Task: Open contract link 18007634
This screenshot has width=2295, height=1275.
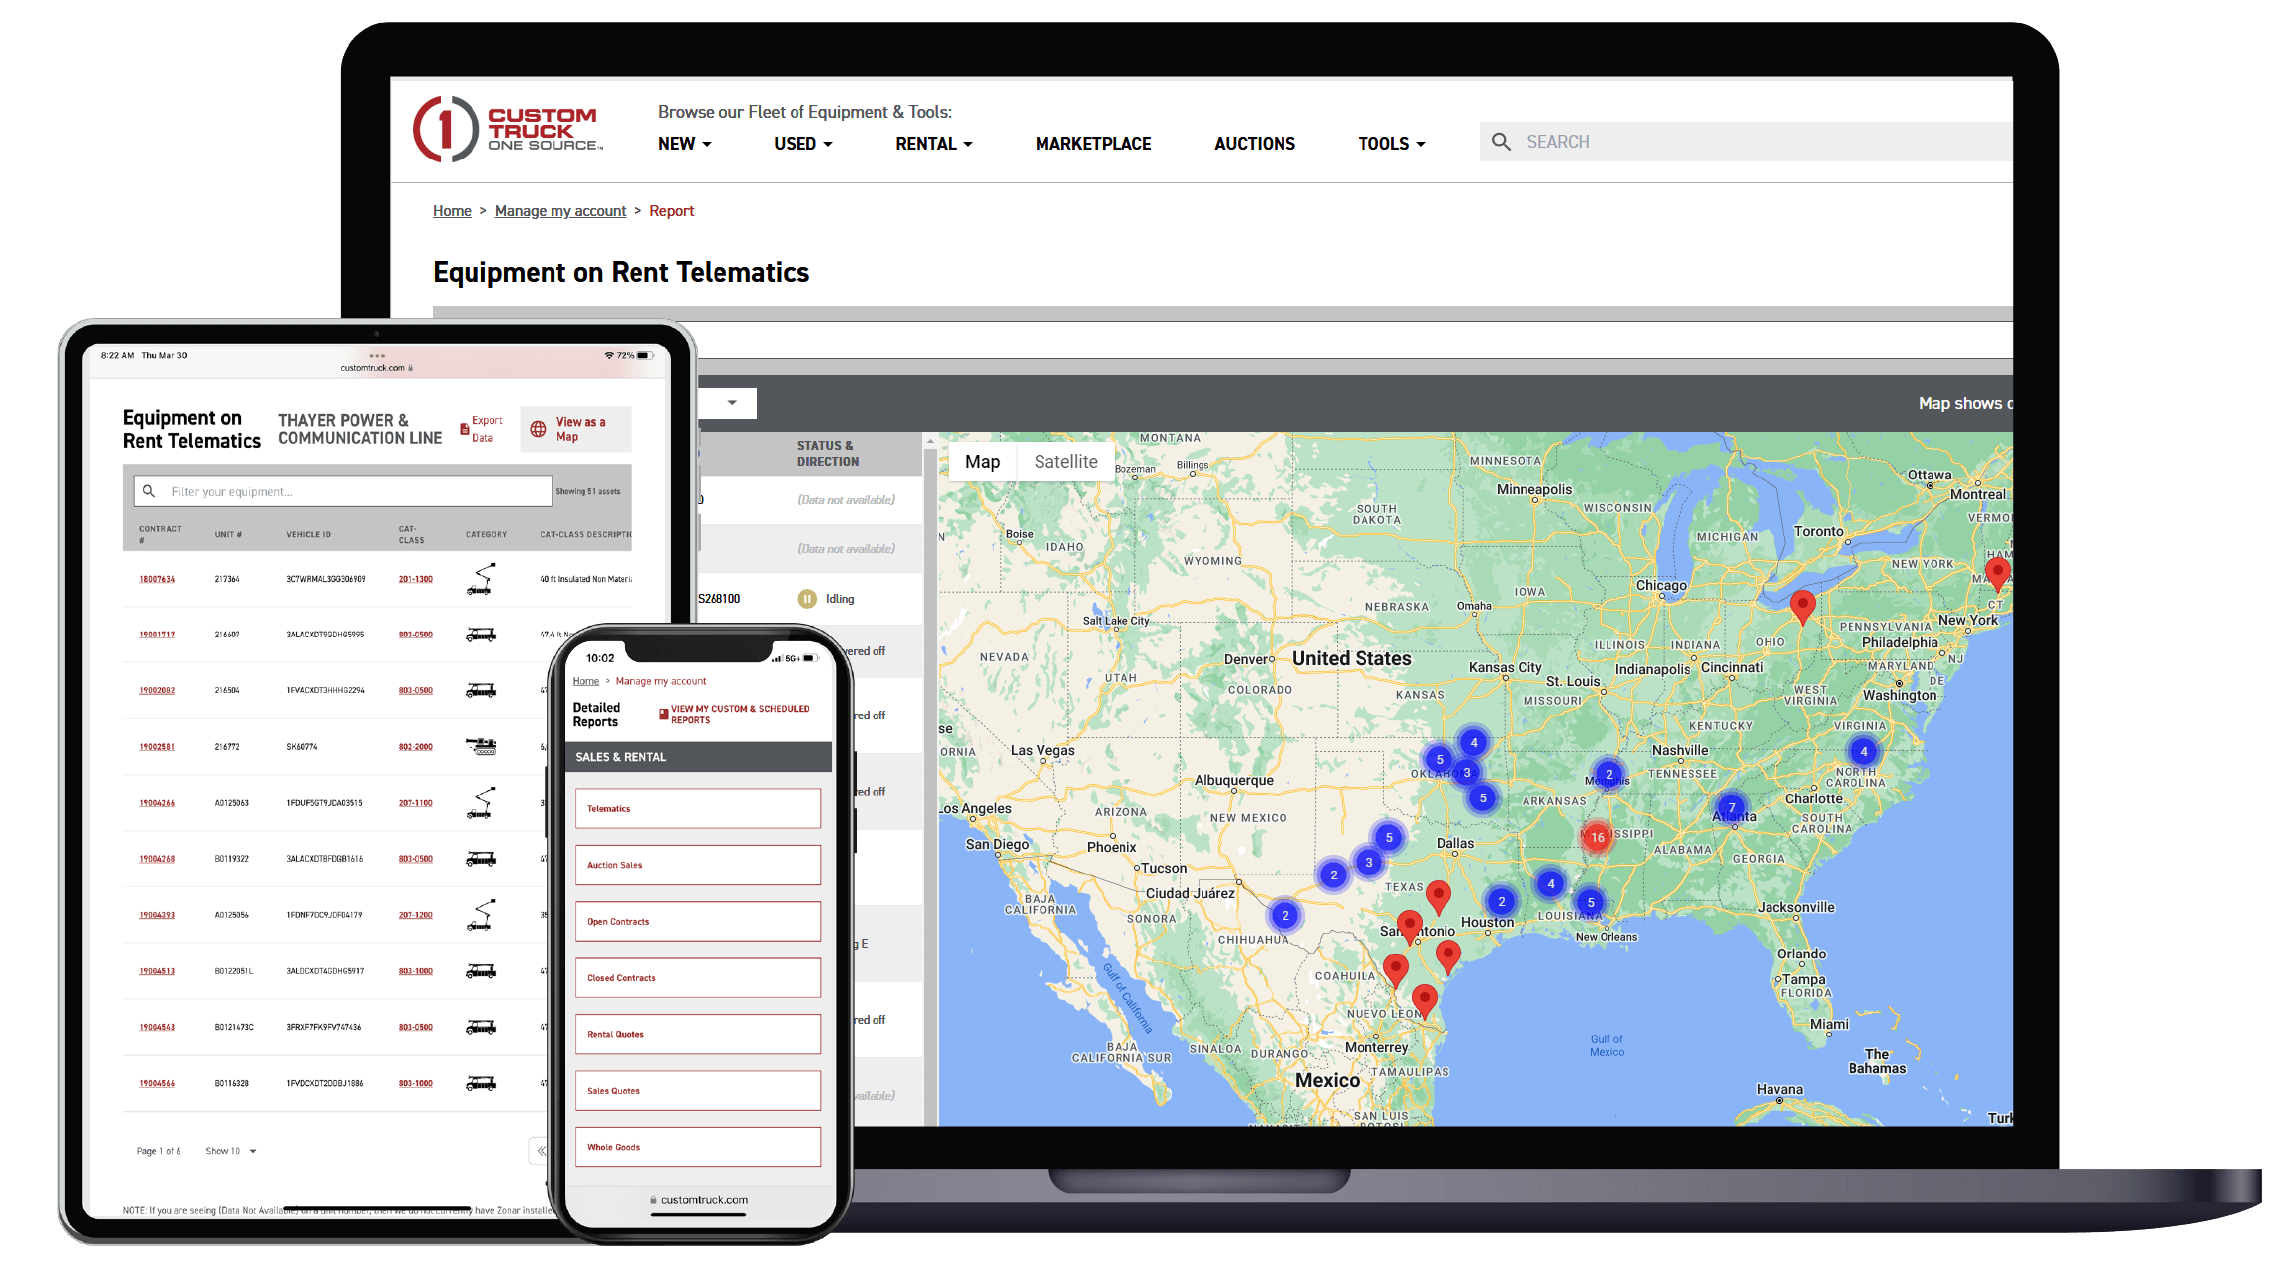Action: (x=157, y=579)
